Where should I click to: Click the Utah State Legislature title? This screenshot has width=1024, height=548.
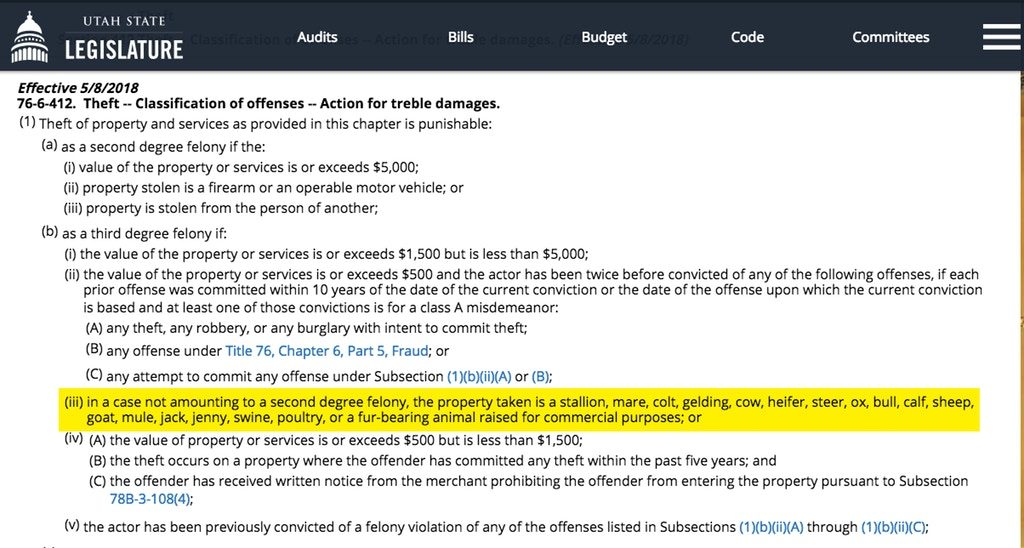point(124,38)
